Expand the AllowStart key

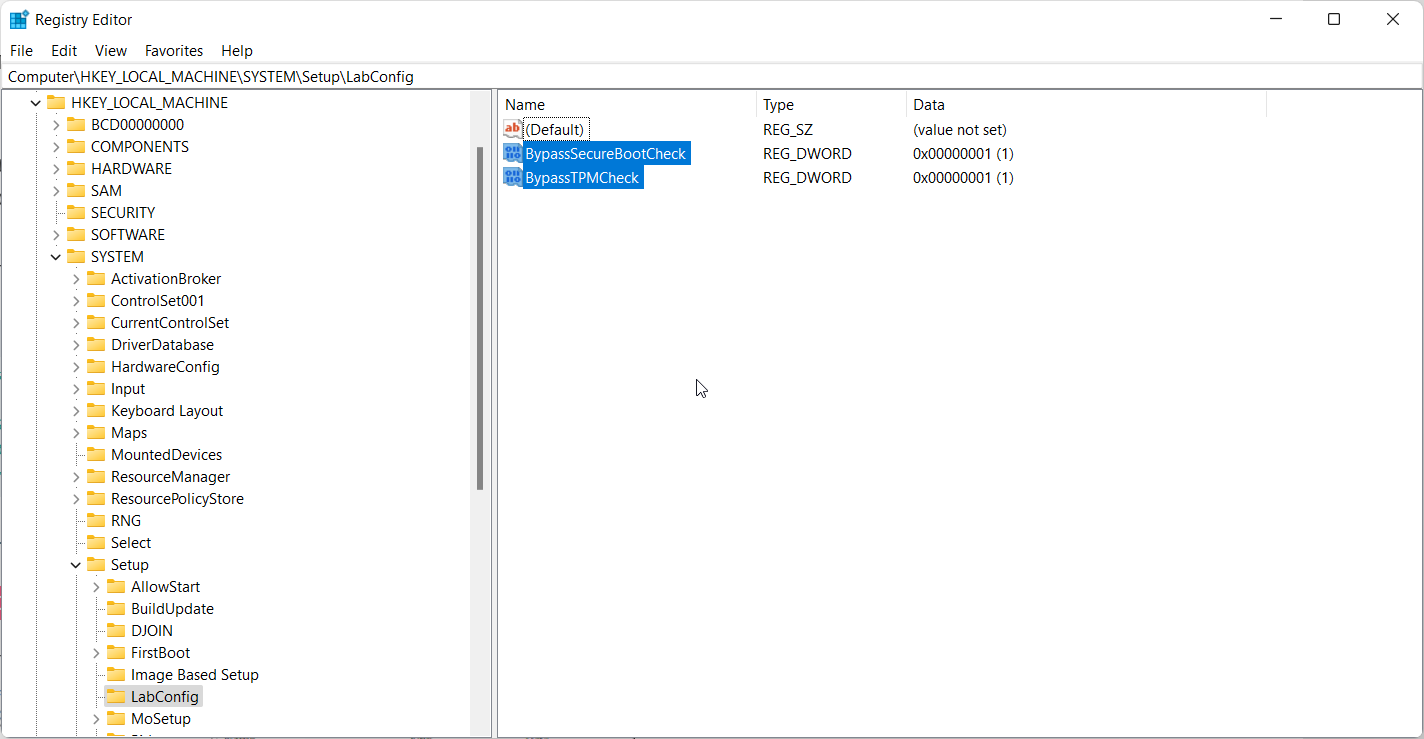[96, 587]
